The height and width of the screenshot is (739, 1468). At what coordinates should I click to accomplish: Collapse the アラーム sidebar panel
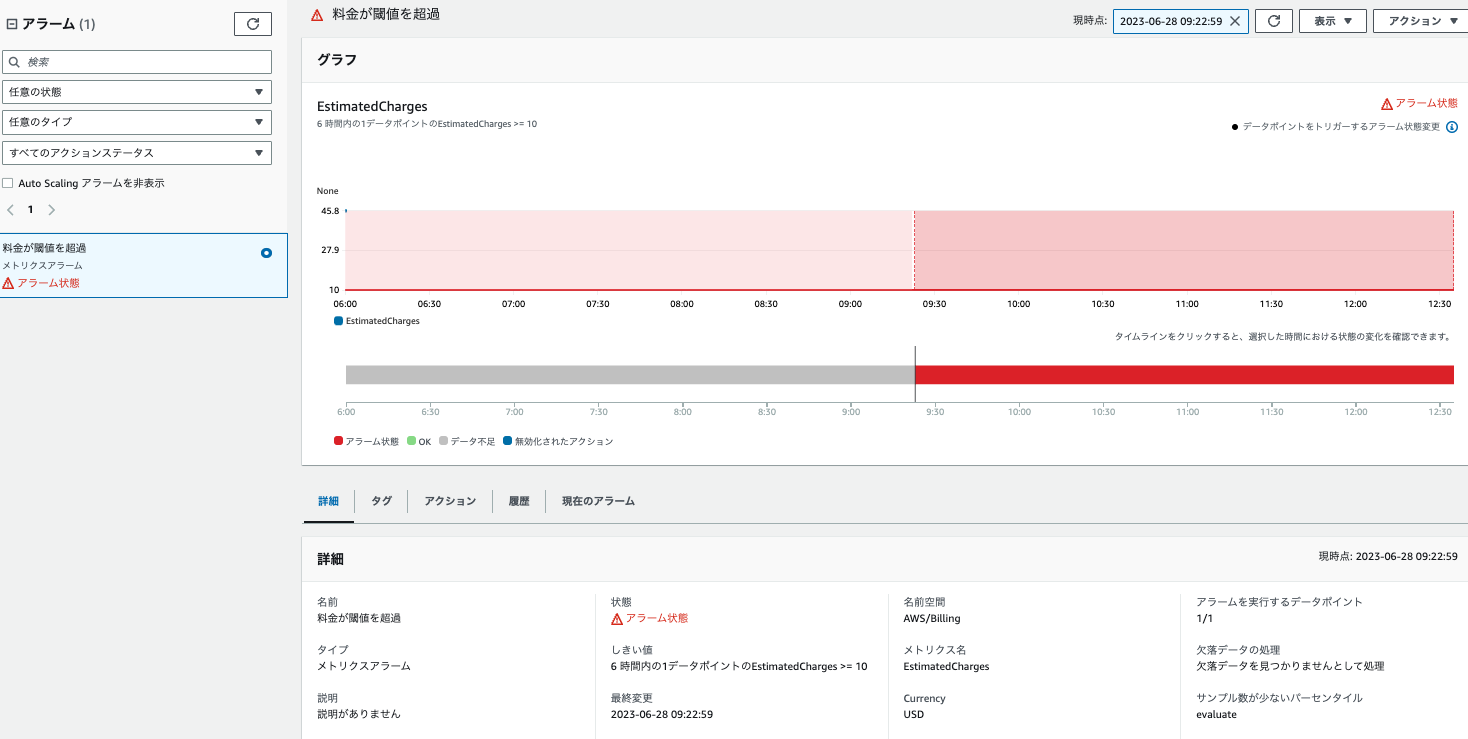[x=11, y=22]
